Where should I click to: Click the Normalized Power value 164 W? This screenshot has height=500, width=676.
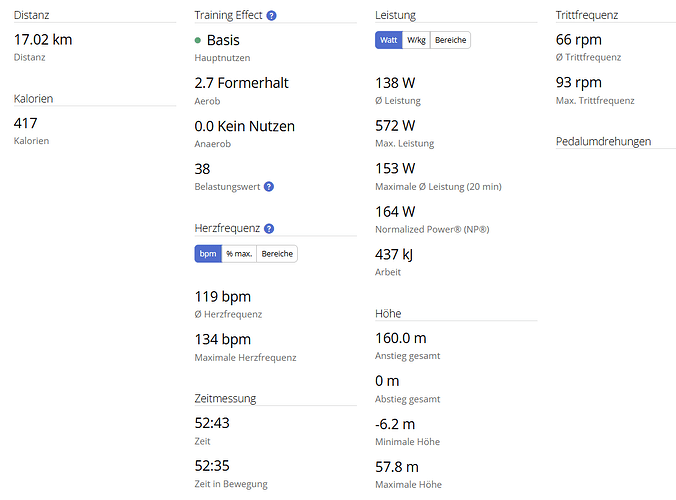coord(395,212)
